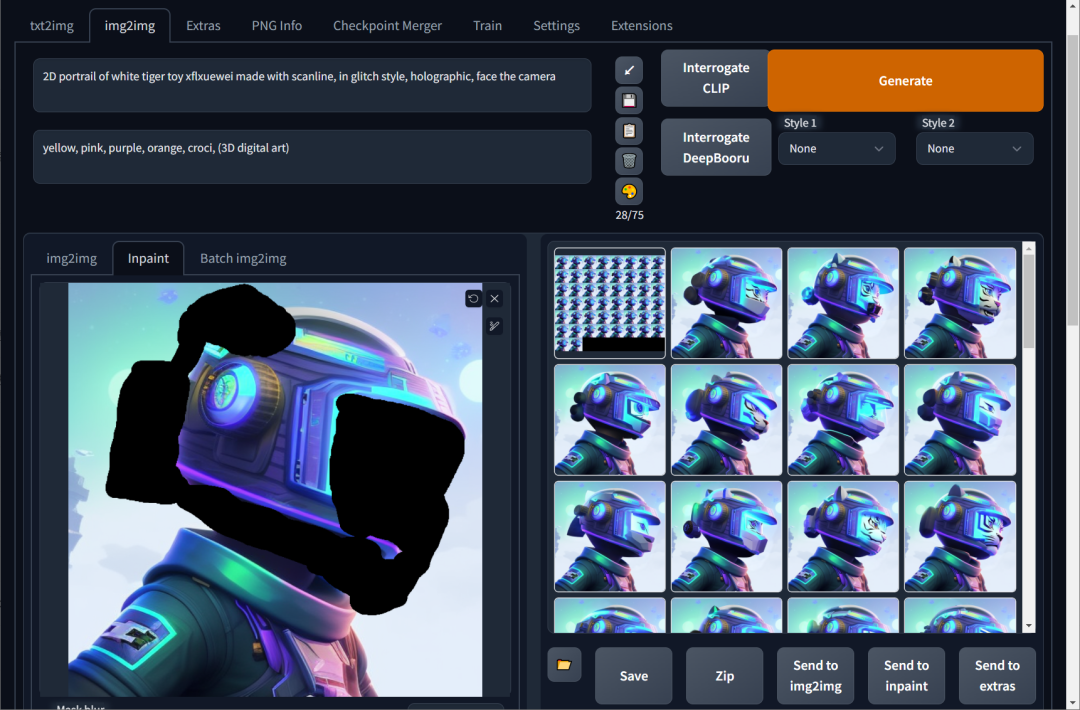Select the first thumbnail in the third gallery row
1080x710 pixels.
610,536
